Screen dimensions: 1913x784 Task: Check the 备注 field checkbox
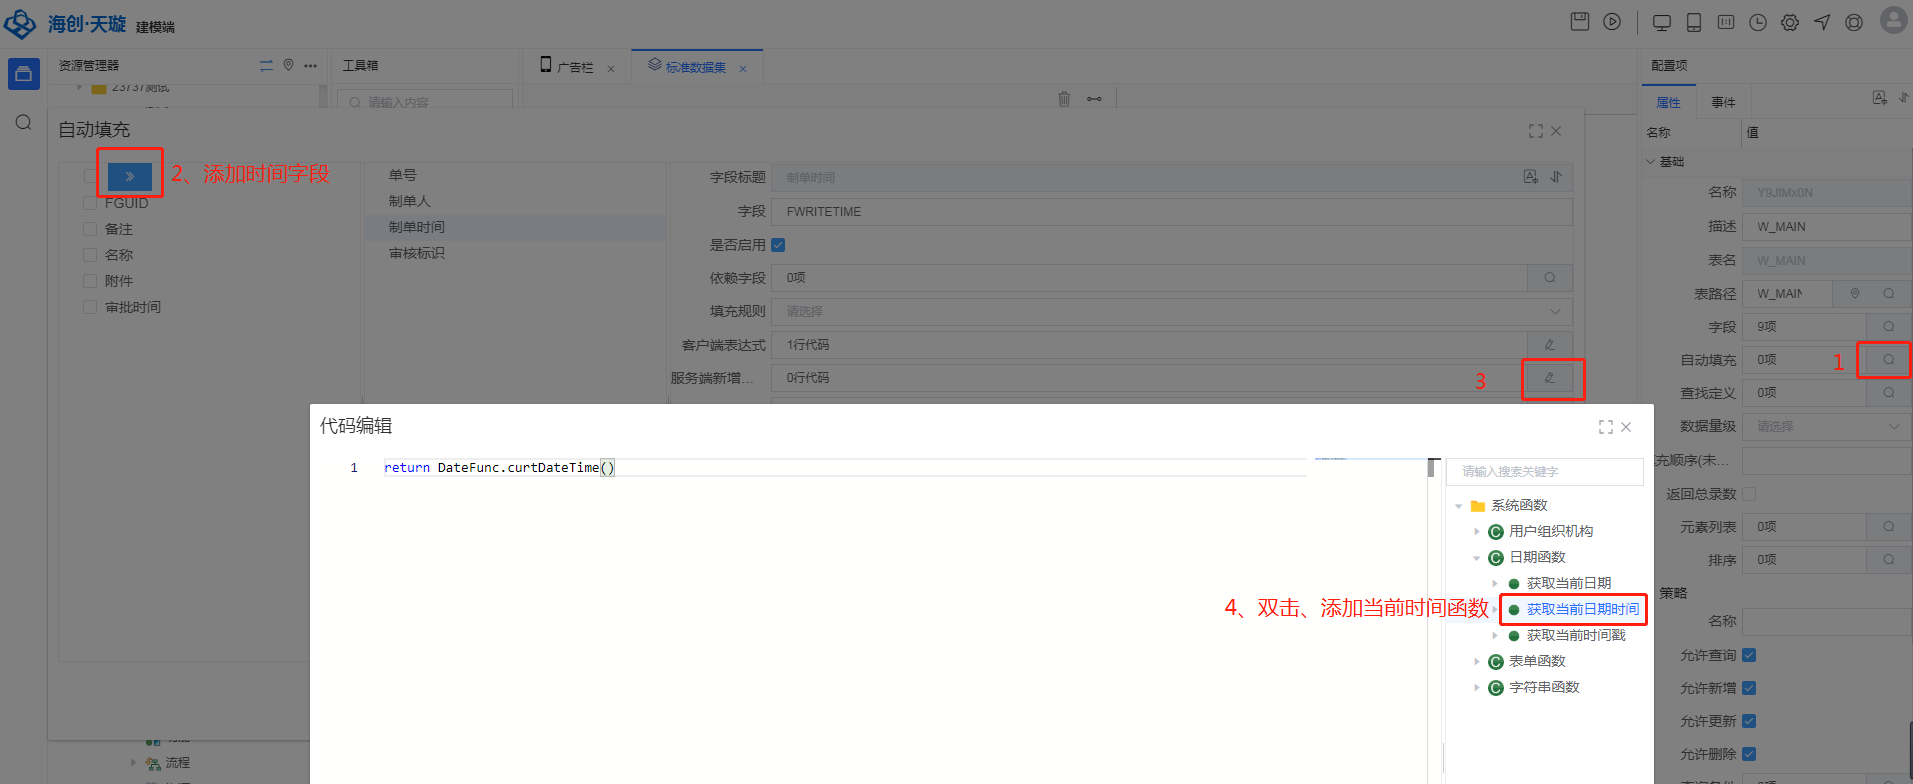click(90, 229)
